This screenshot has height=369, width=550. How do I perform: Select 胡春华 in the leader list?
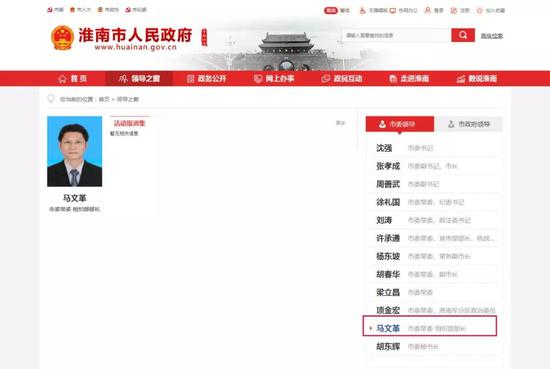coord(434,274)
